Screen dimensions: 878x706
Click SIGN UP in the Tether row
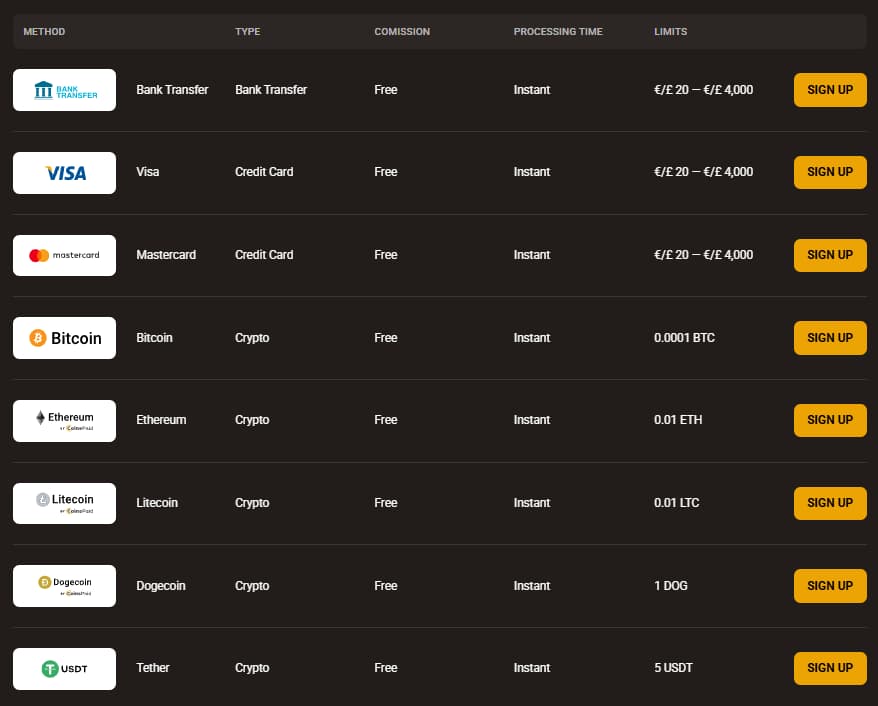click(x=830, y=668)
